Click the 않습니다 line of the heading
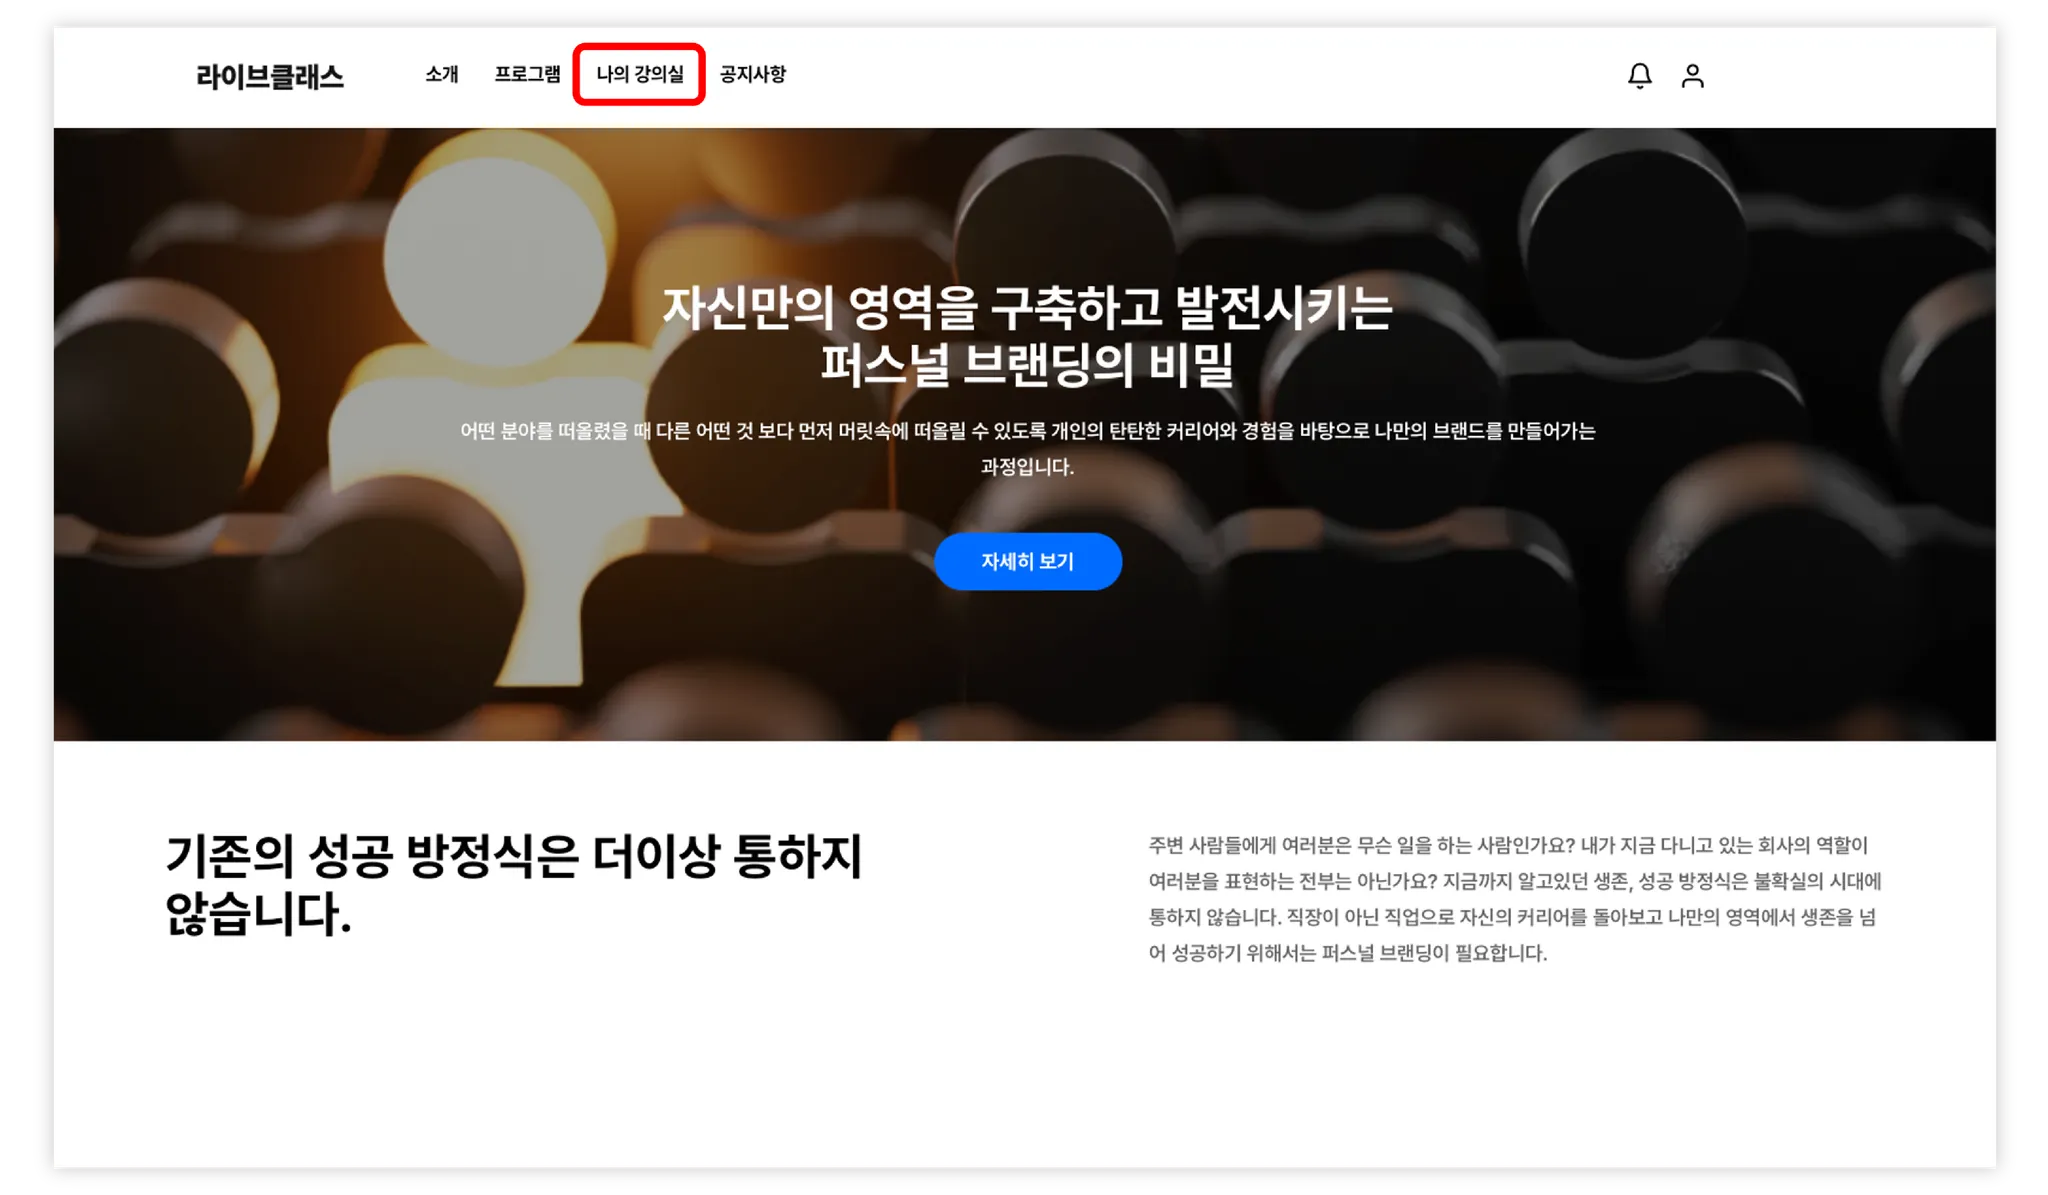Image resolution: width=2048 pixels, height=1195 pixels. tap(258, 914)
